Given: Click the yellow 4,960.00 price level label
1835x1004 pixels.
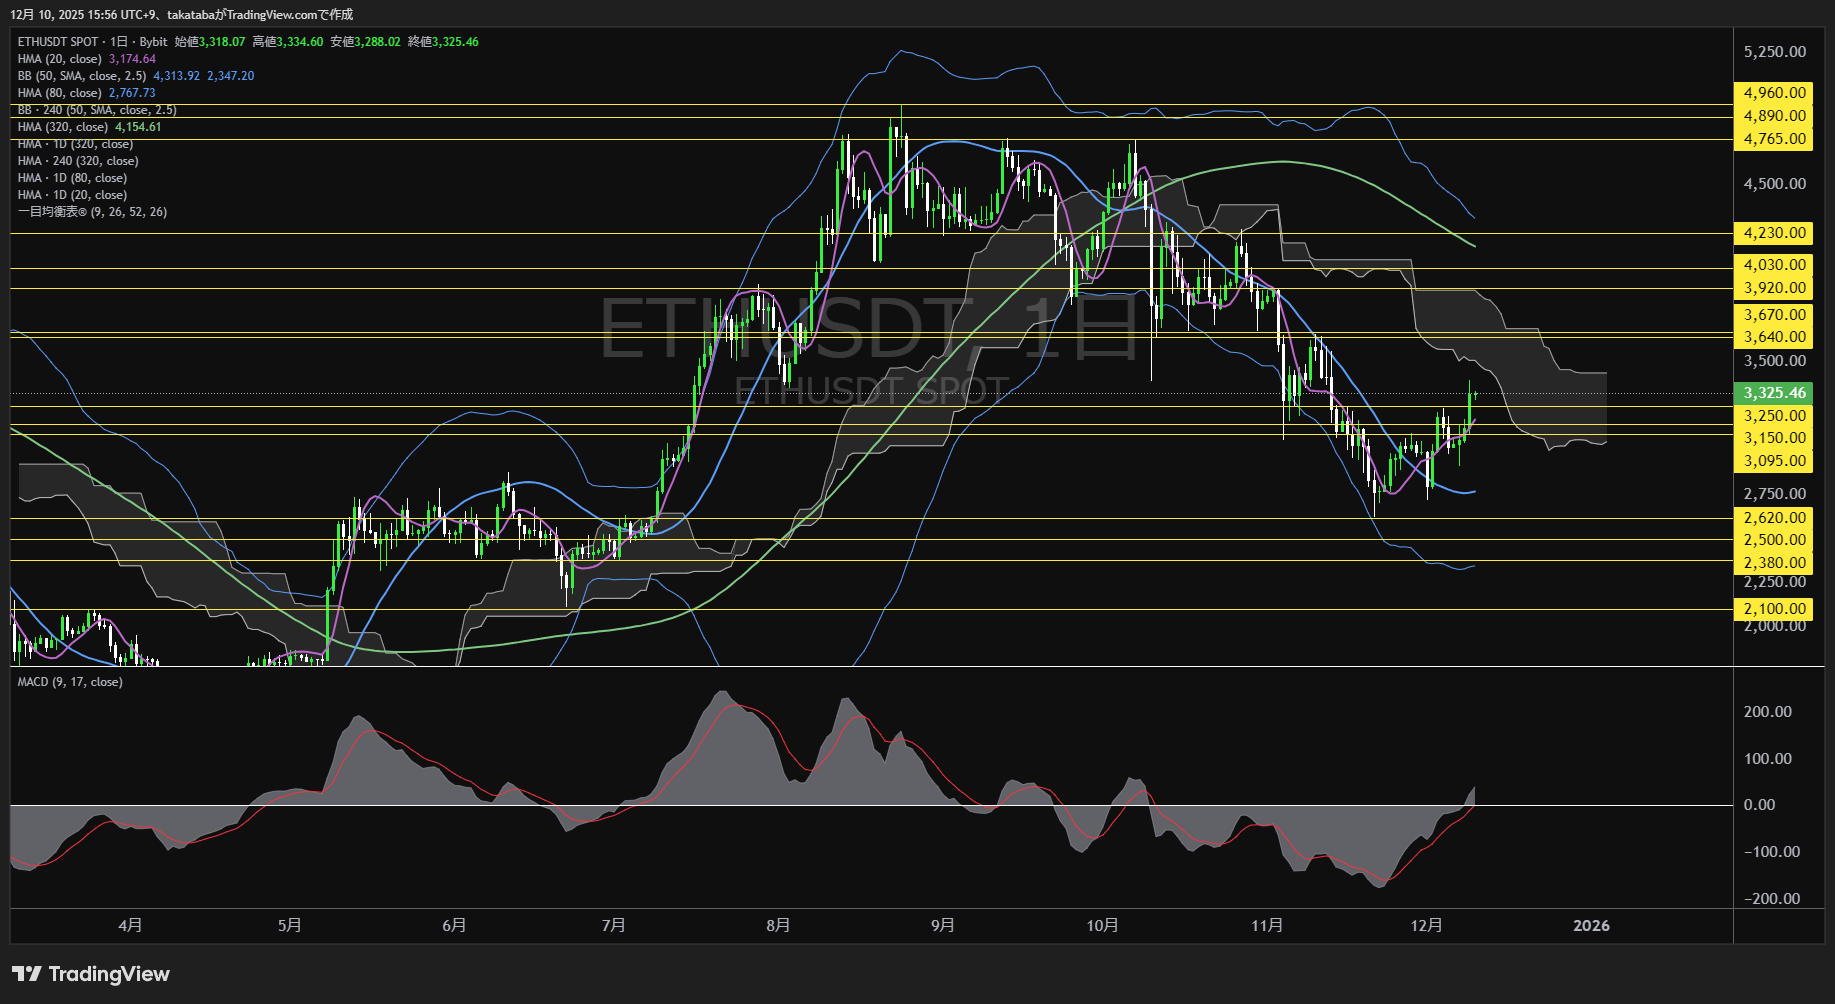Looking at the screenshot, I should pos(1774,93).
